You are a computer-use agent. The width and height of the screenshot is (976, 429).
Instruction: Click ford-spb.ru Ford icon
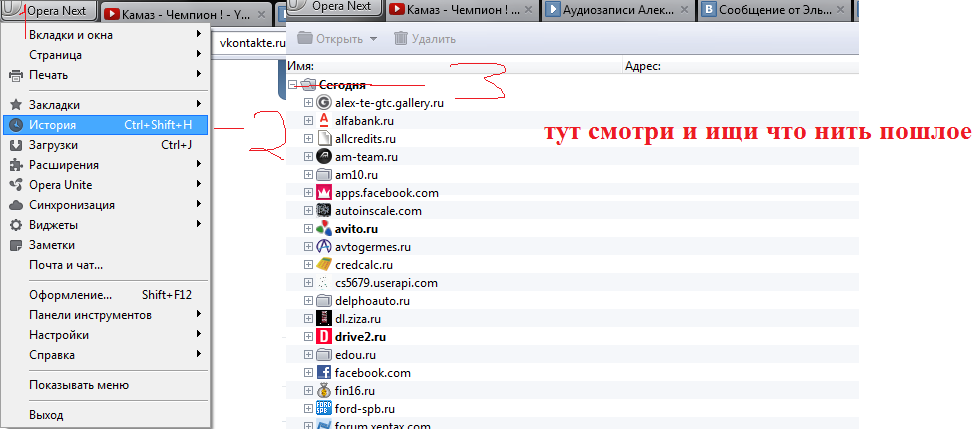324,409
